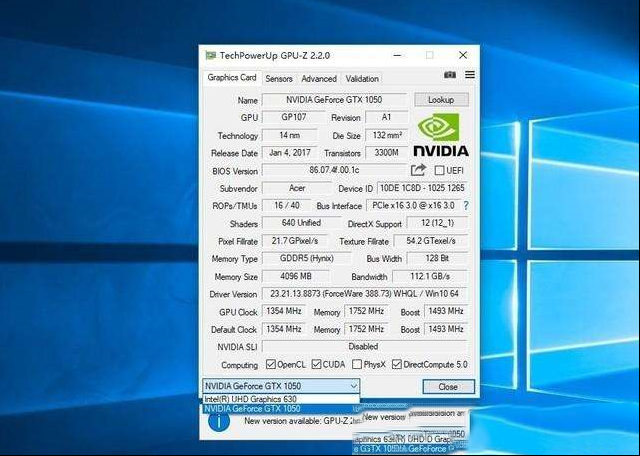Click the Lookup button

coord(441,100)
